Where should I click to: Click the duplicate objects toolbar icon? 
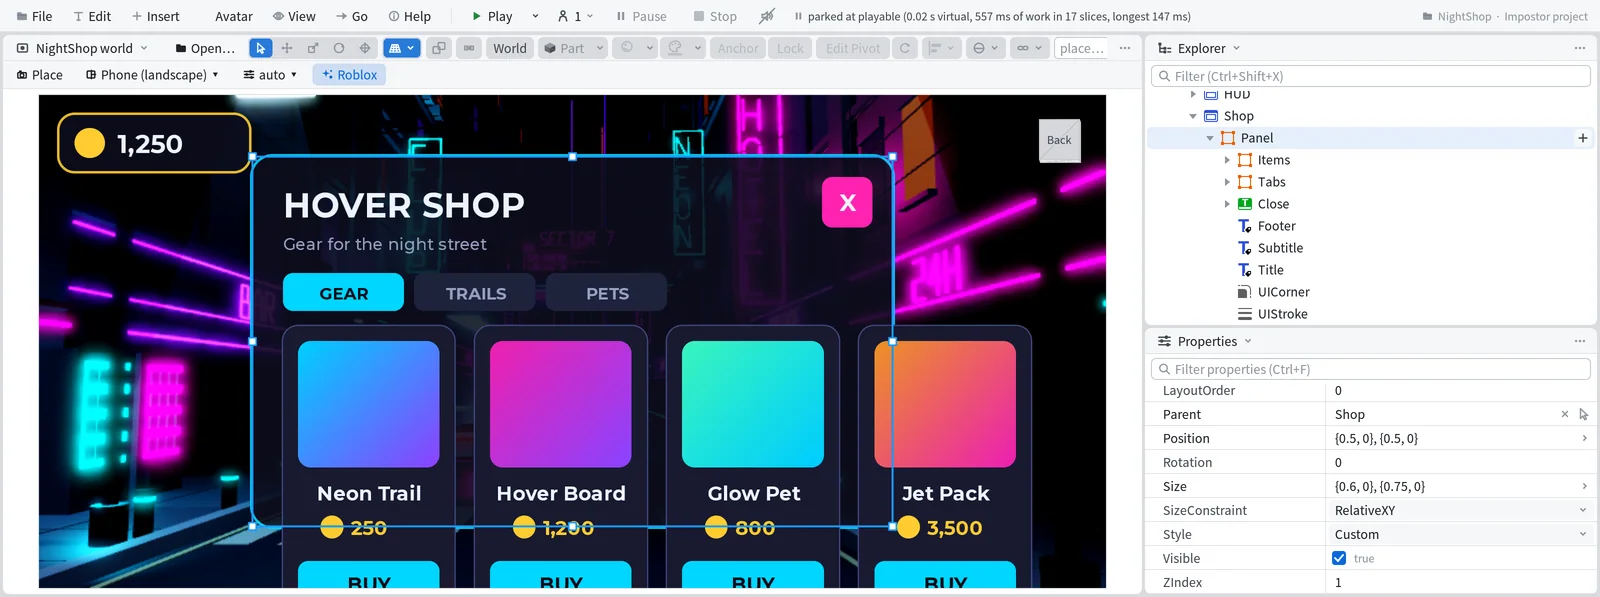pos(439,48)
